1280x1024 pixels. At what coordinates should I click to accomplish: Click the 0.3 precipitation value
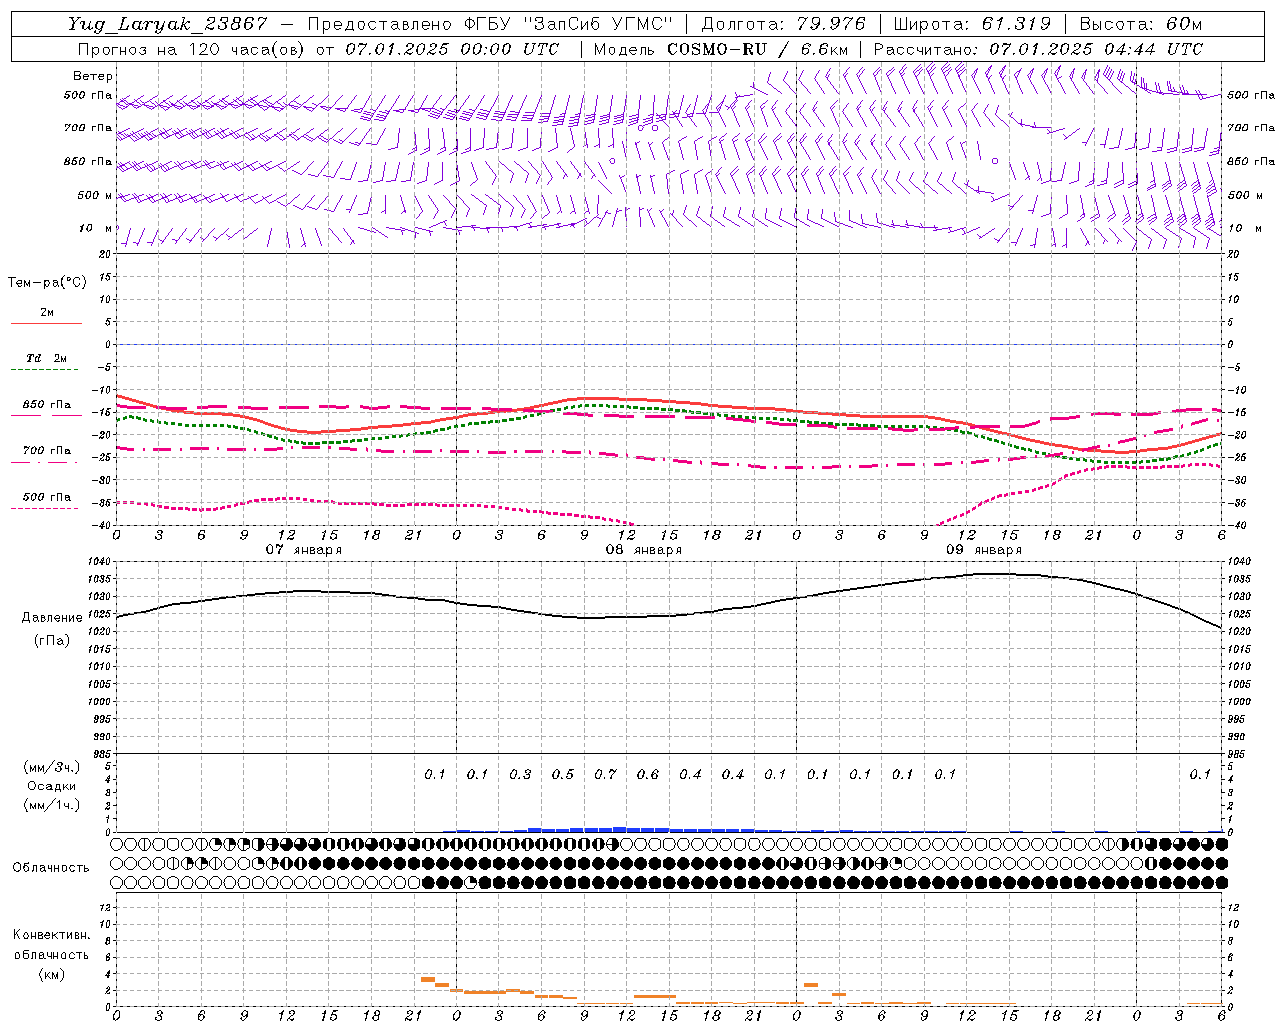(x=520, y=774)
